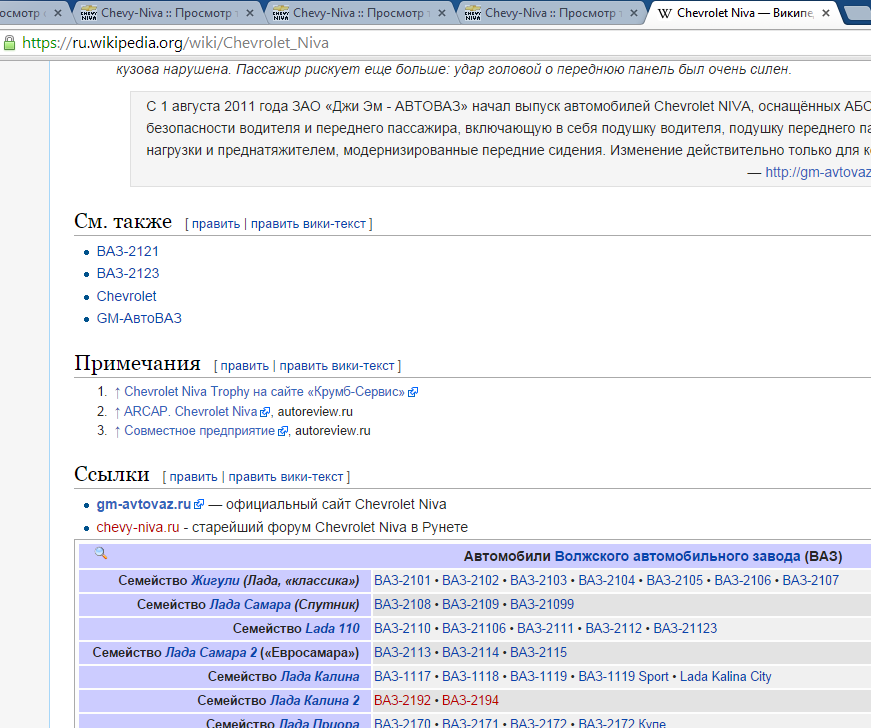Switch to the second Chevy-Niva Просмотр tab
Viewport: 871px width, 728px height.
(x=167, y=13)
